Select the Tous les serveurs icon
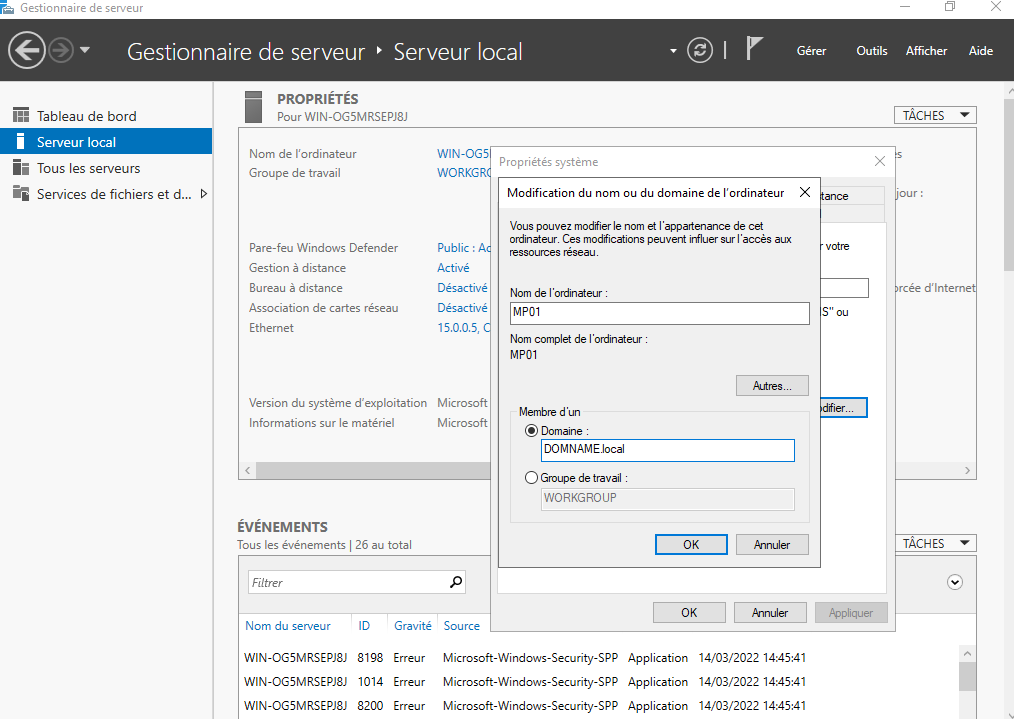The width and height of the screenshot is (1014, 719). 21,168
